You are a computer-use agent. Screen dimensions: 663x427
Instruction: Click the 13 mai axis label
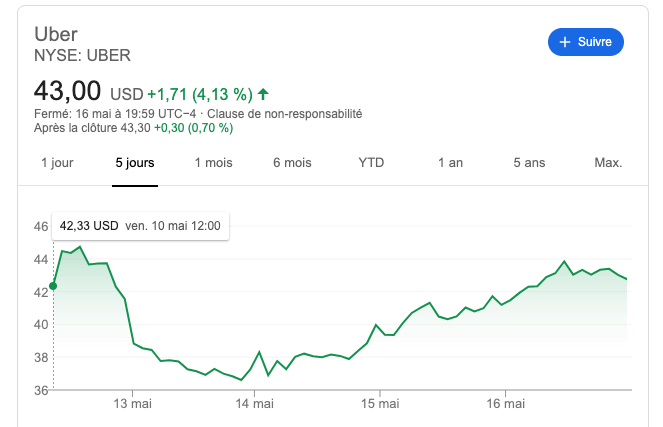pyautogui.click(x=132, y=404)
